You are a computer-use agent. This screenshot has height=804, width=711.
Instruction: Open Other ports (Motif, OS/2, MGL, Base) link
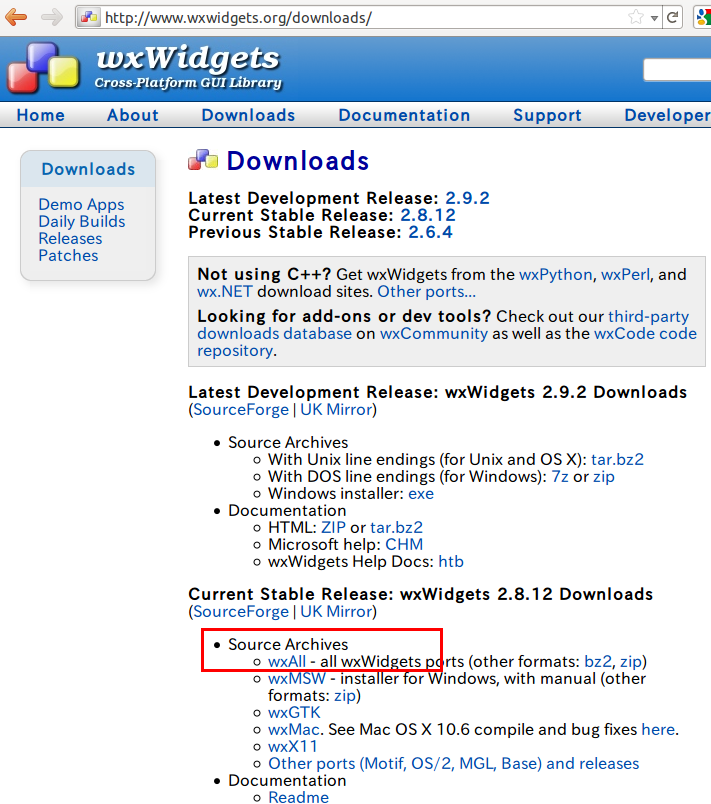point(454,763)
